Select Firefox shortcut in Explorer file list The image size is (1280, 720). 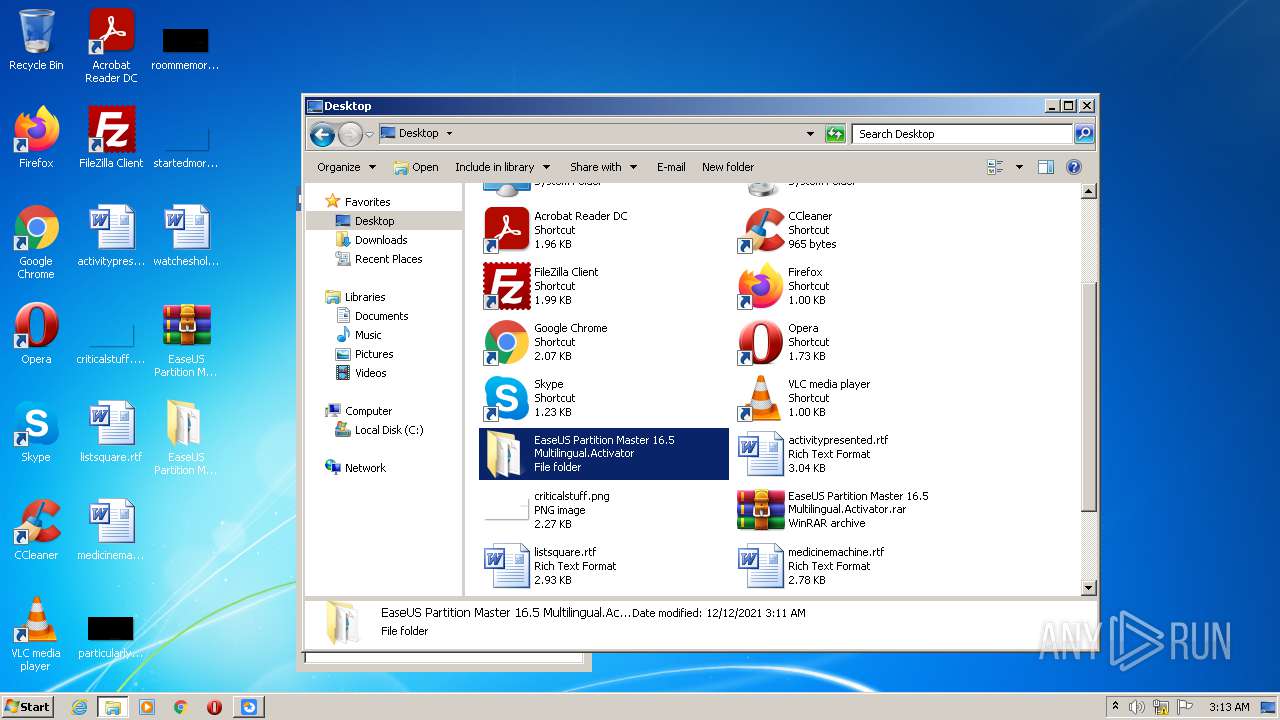857,286
